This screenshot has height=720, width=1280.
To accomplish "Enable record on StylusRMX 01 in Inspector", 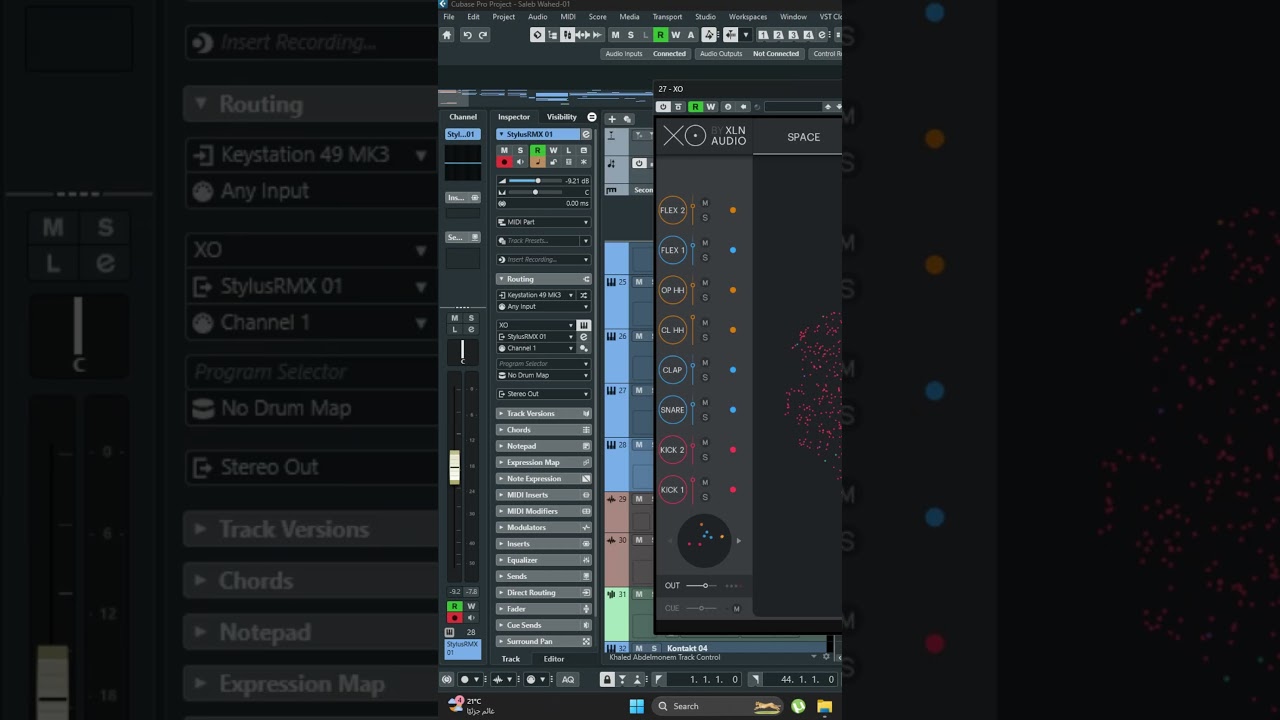I will pos(504,162).
